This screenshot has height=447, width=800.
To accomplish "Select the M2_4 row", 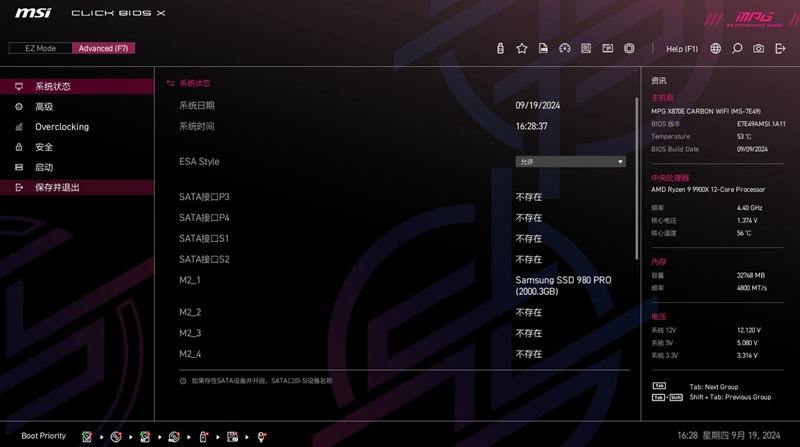I will tap(403, 354).
